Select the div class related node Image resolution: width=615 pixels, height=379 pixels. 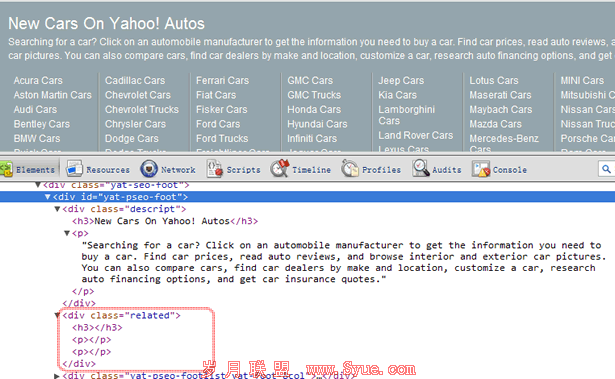coord(122,315)
